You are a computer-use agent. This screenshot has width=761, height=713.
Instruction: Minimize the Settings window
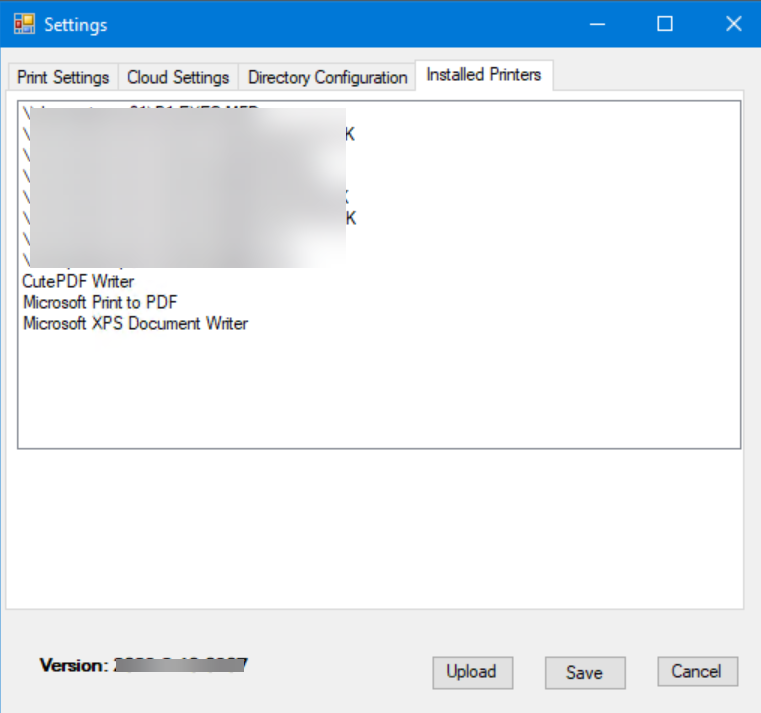(596, 24)
